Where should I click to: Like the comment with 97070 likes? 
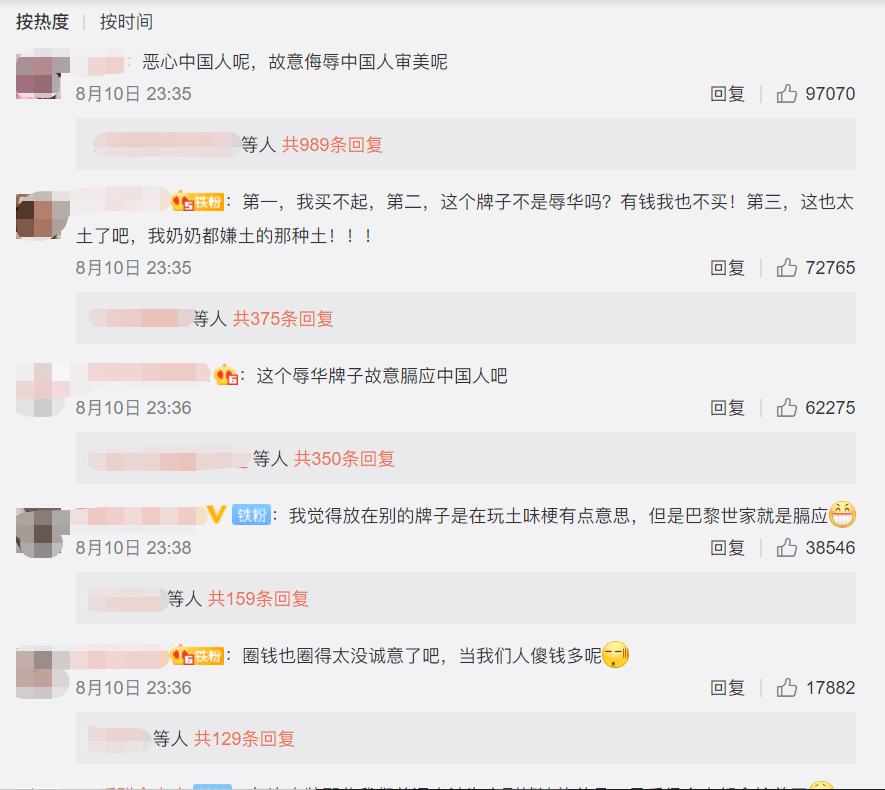(x=786, y=93)
